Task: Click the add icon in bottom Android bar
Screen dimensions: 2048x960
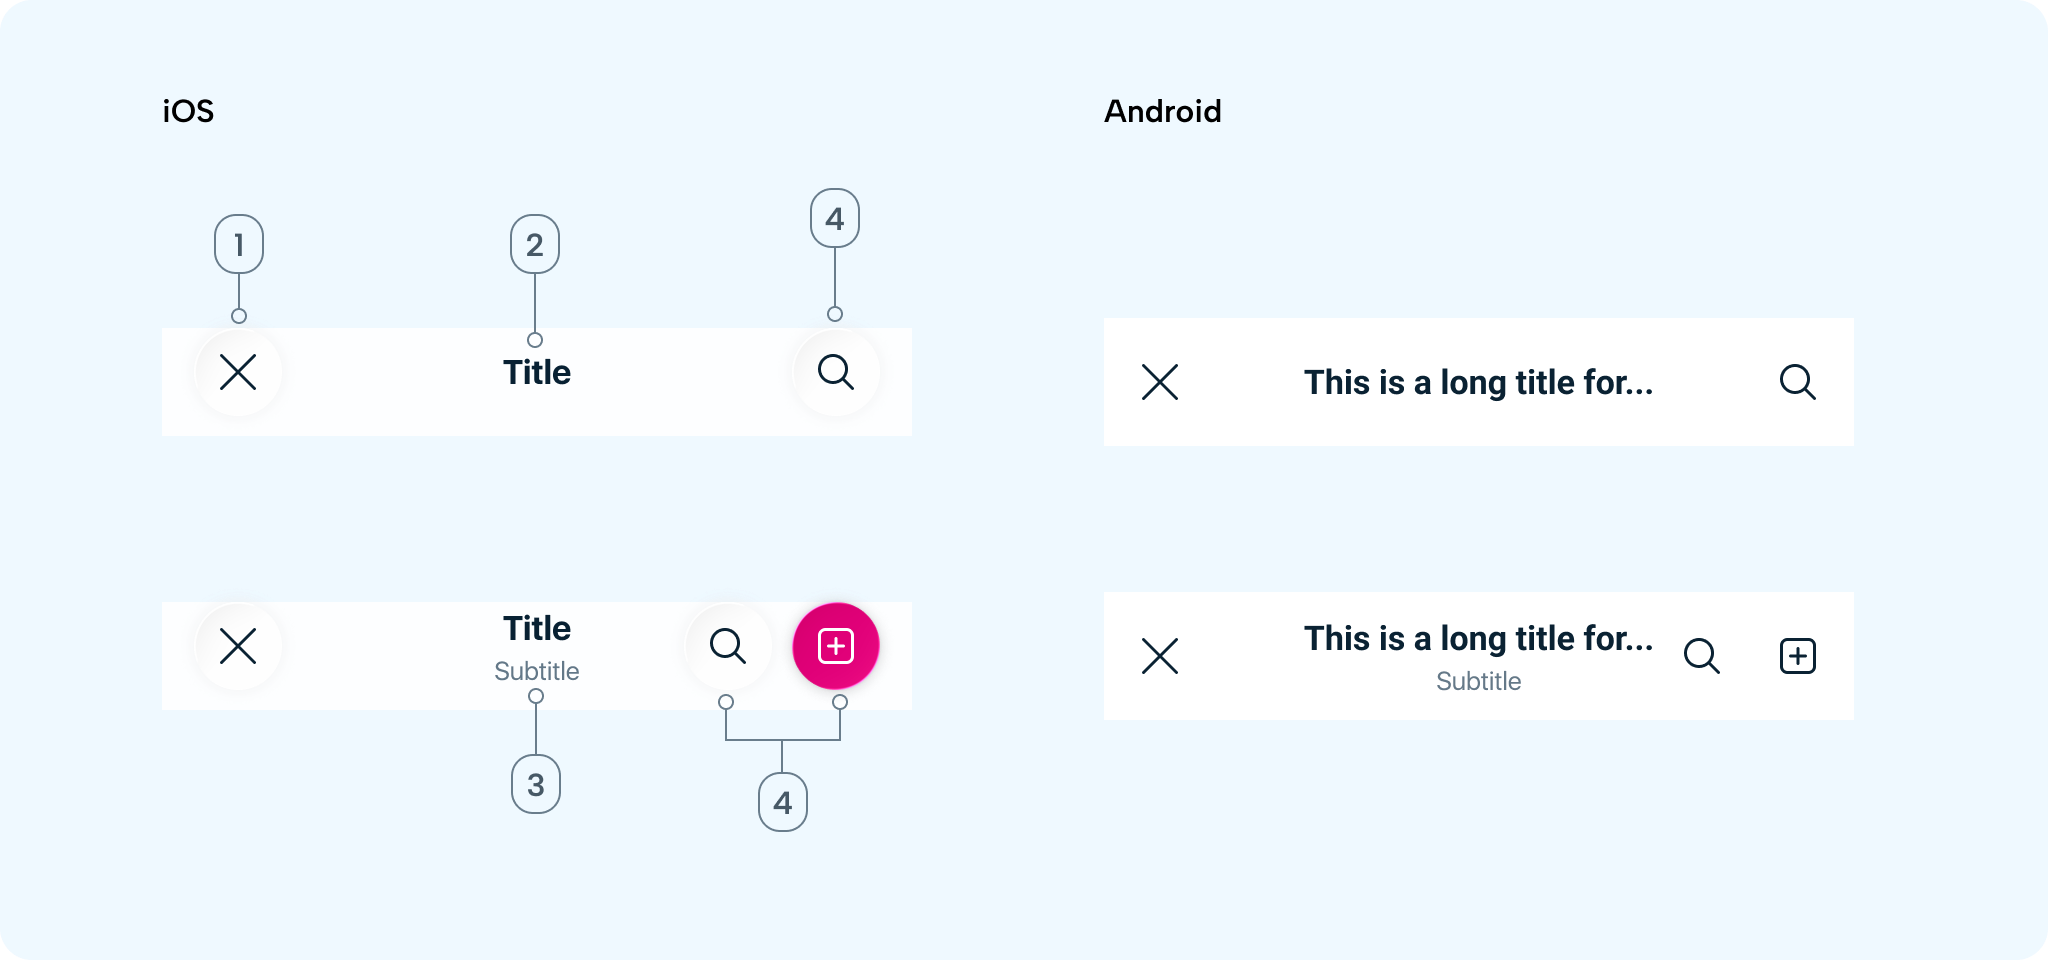Action: 1797,656
